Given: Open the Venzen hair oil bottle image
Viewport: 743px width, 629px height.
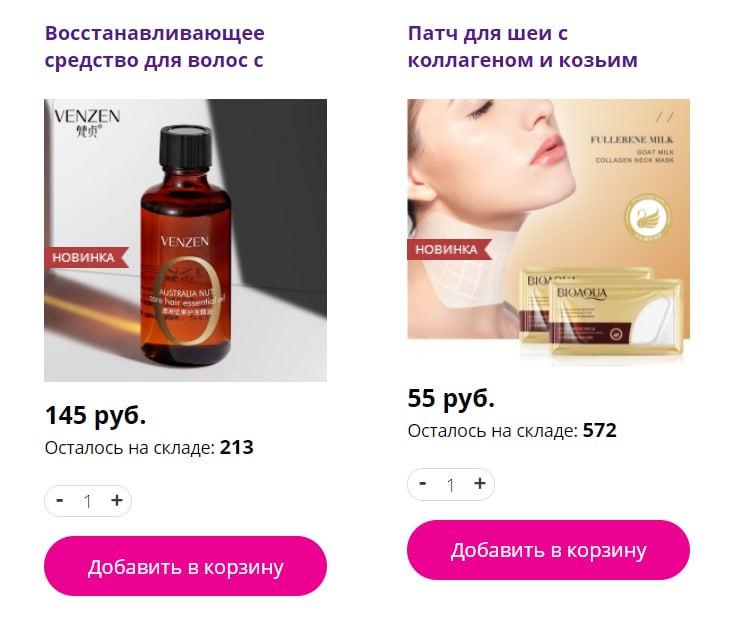Looking at the screenshot, I should [x=185, y=240].
